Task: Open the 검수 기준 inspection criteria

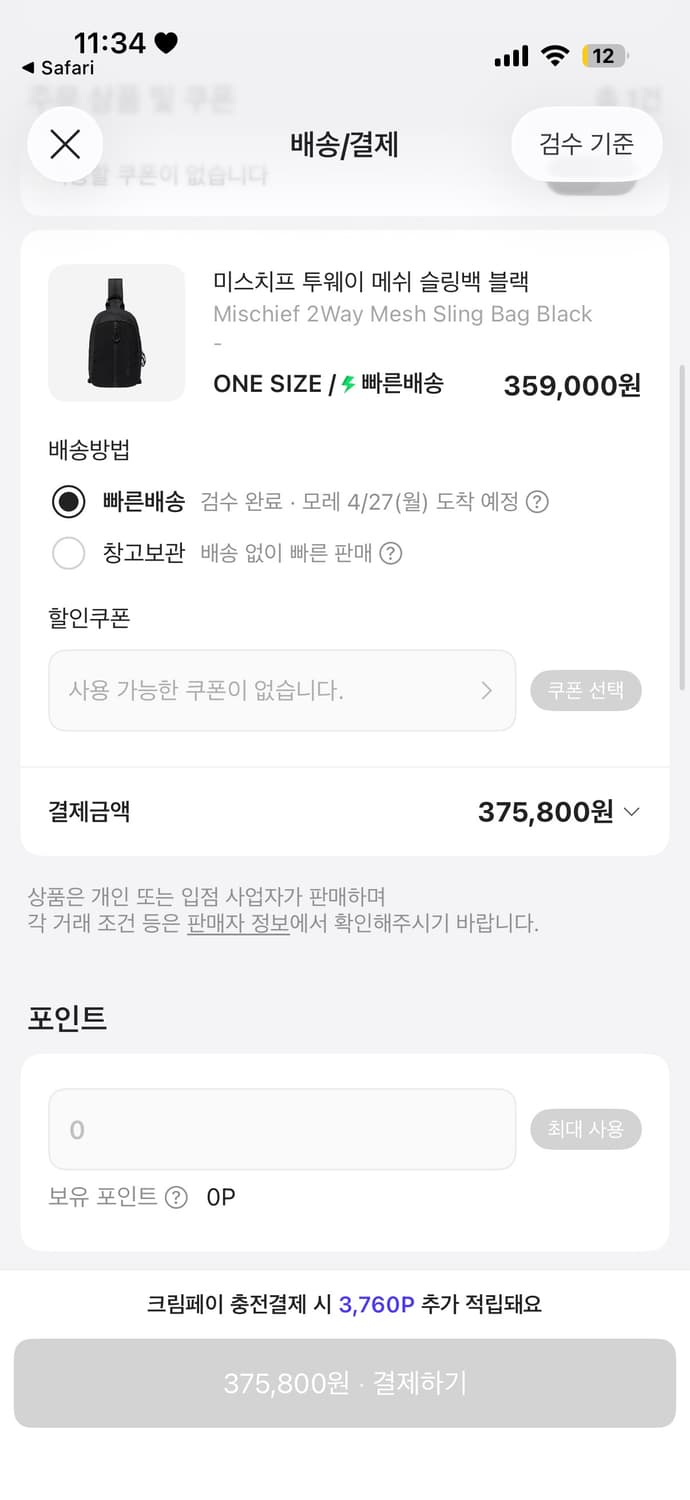Action: [586, 144]
